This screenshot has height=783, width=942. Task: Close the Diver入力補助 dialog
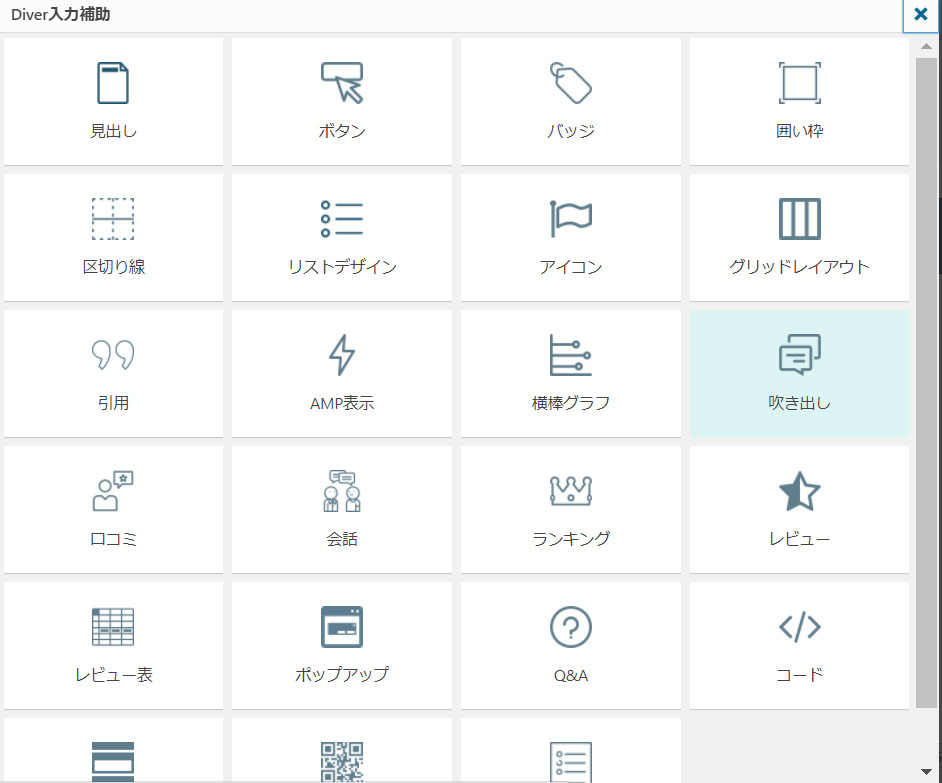921,16
